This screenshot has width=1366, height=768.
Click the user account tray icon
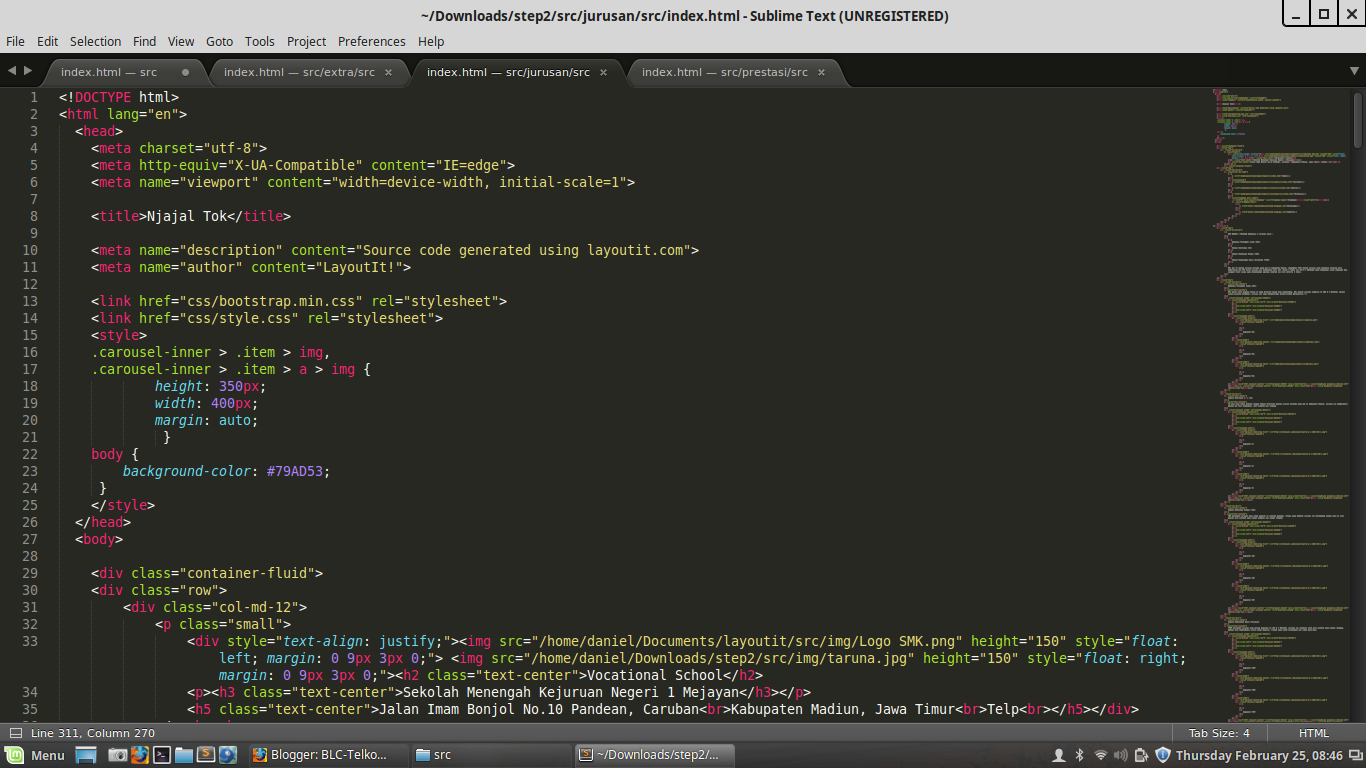(1059, 755)
